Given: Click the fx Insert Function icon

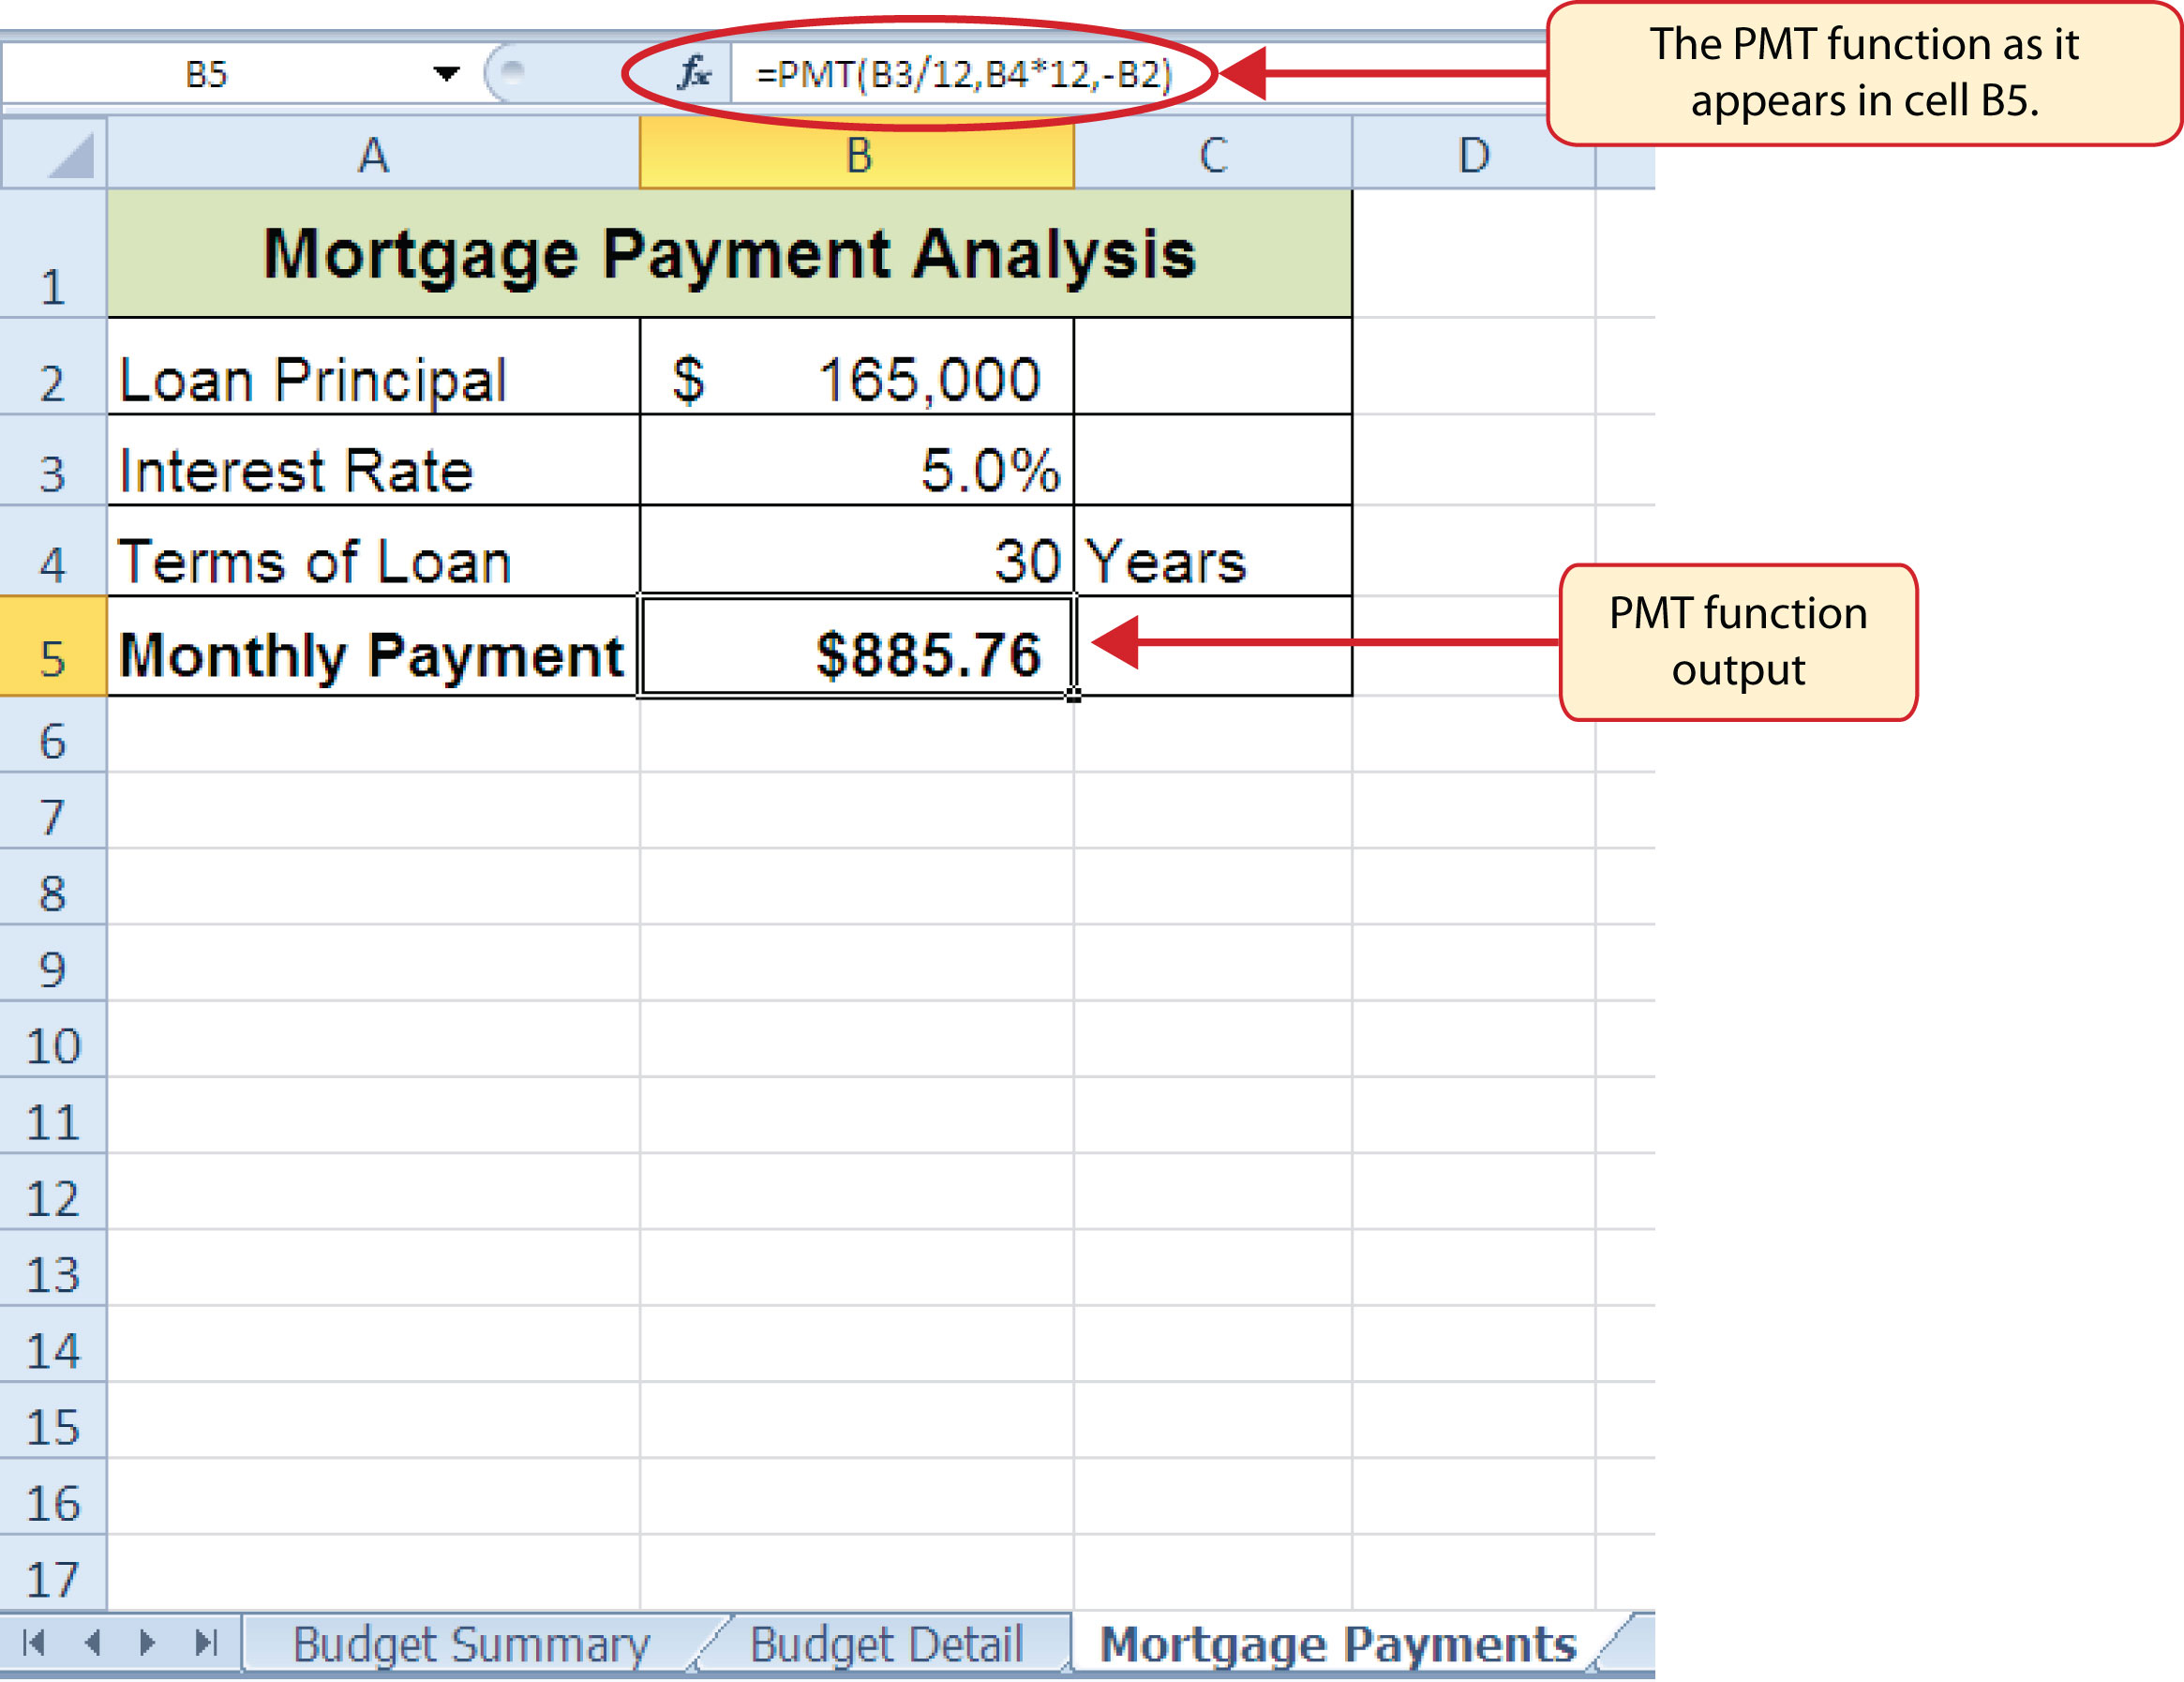Looking at the screenshot, I should pyautogui.click(x=693, y=73).
